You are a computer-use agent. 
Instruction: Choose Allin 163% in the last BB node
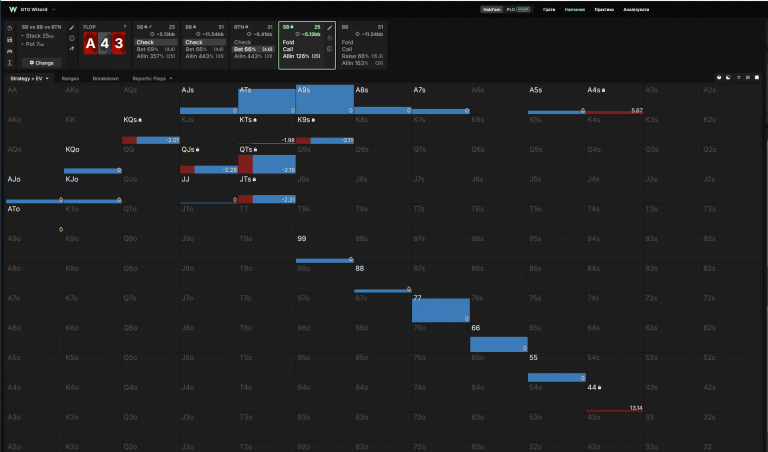point(362,63)
